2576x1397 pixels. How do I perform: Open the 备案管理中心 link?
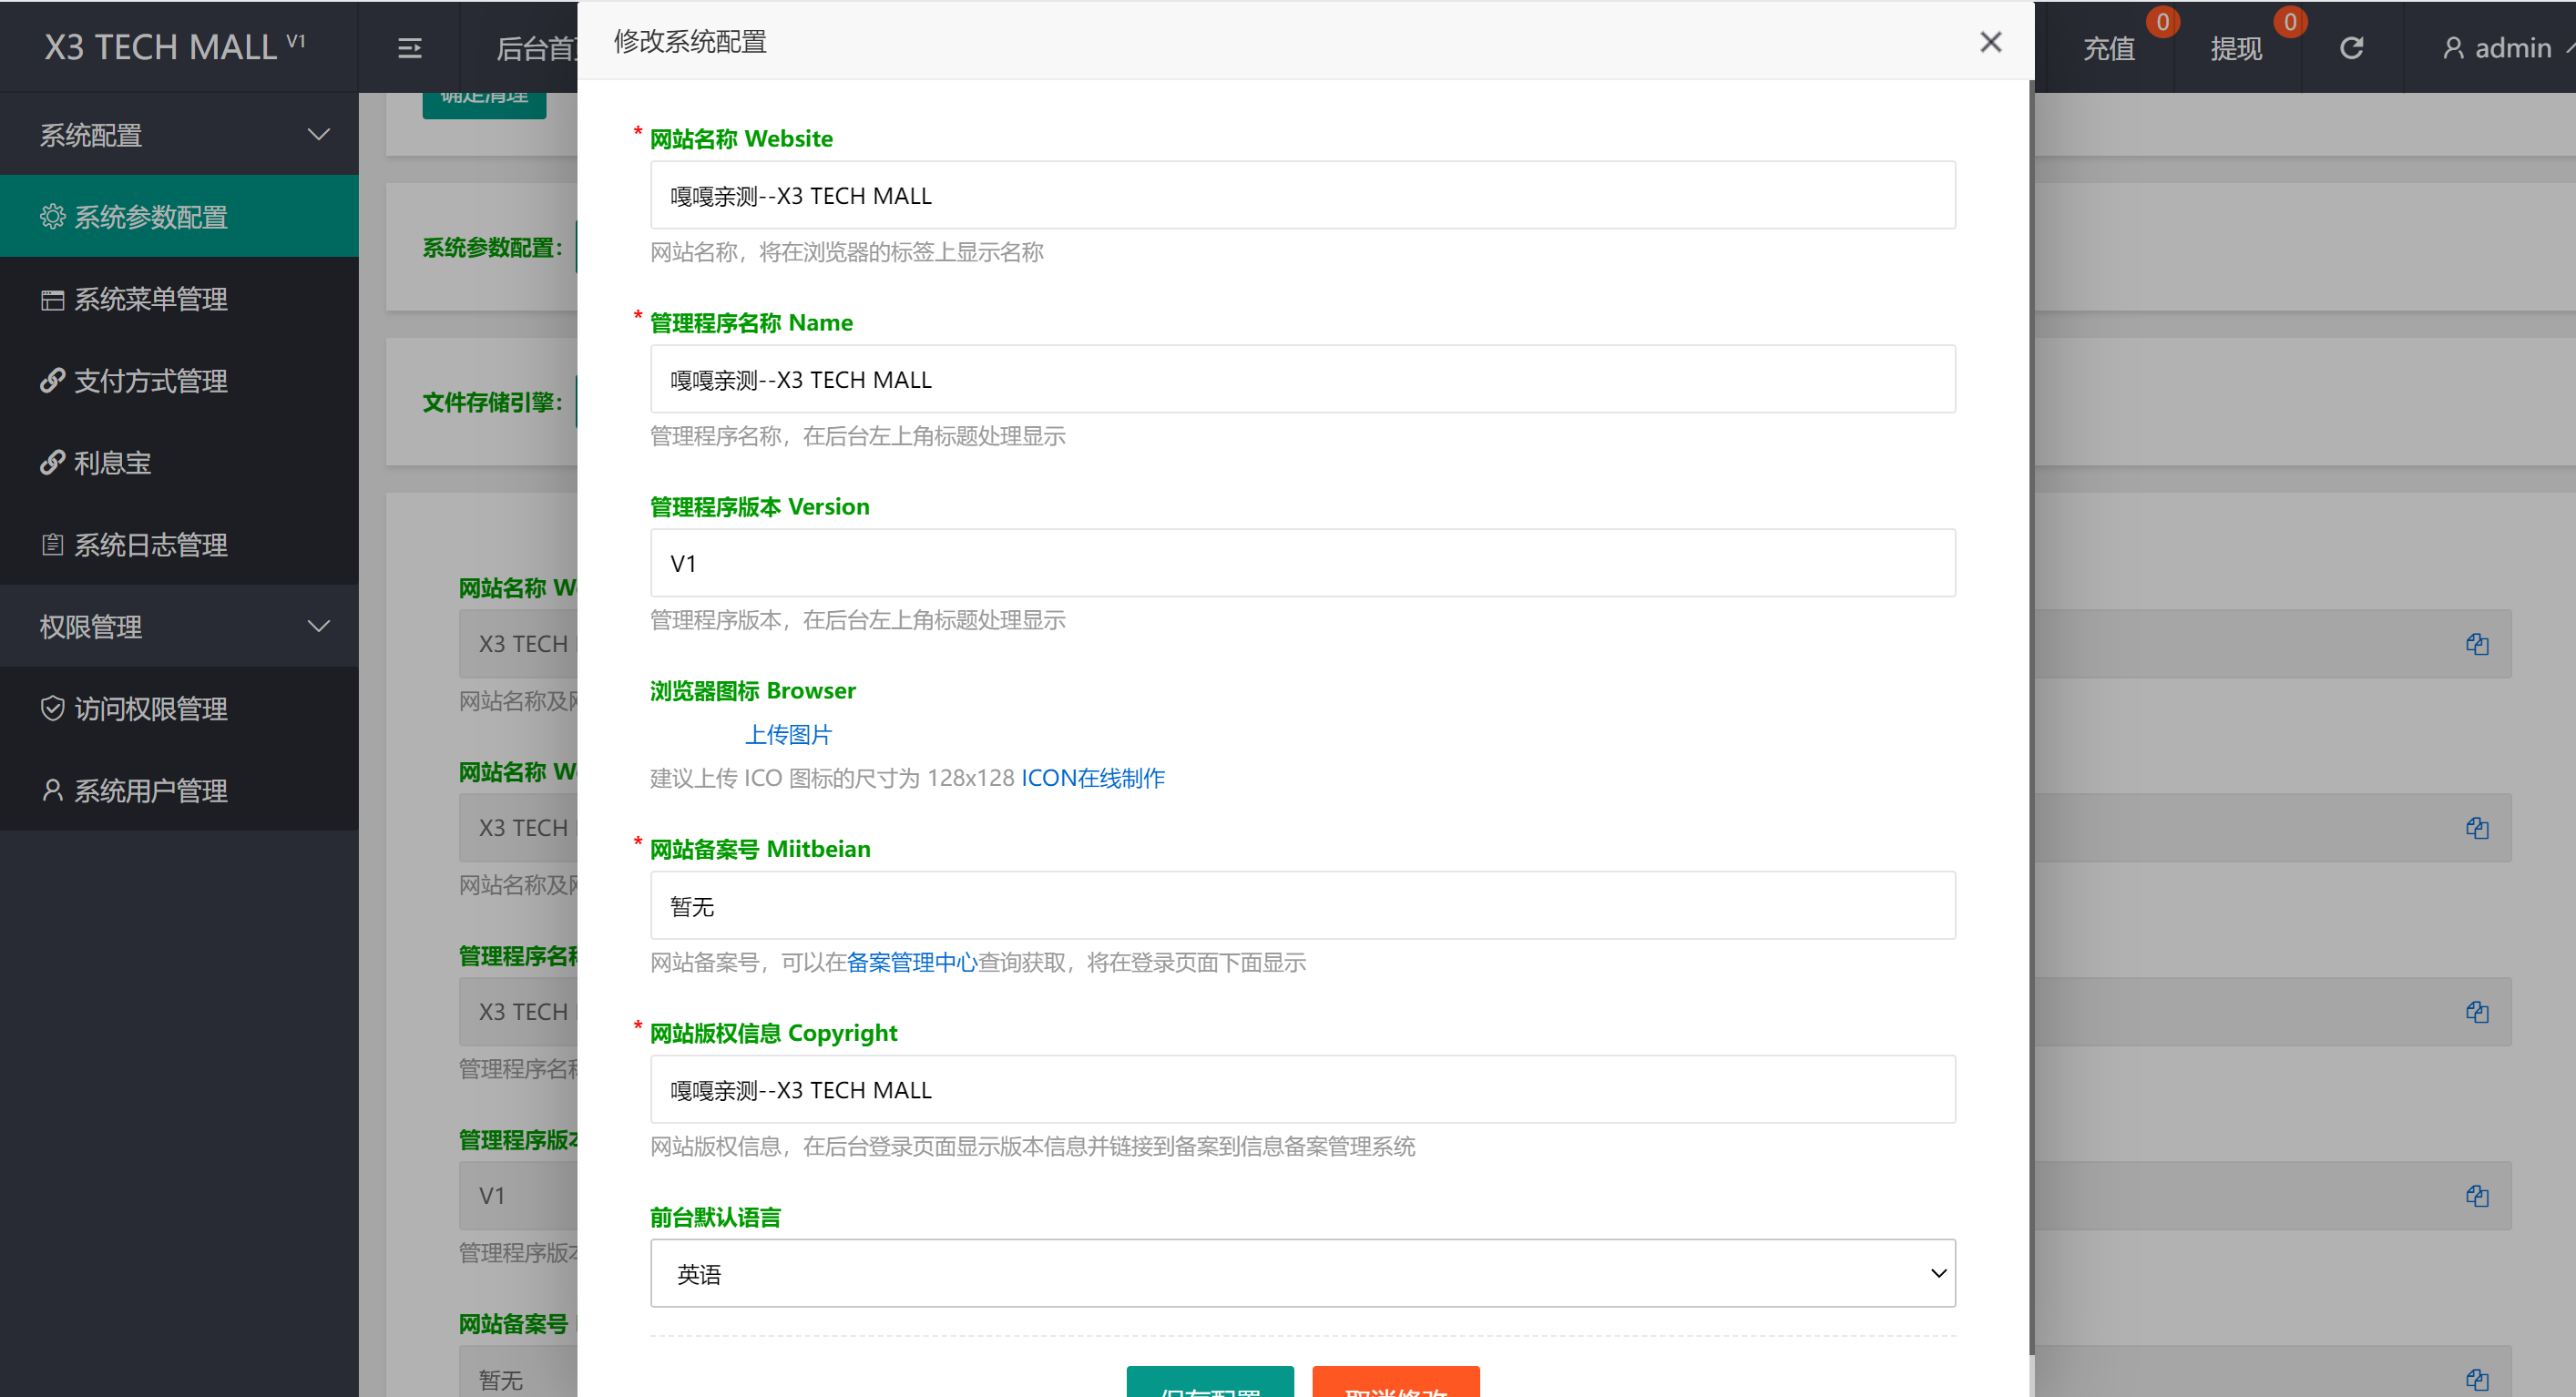pyautogui.click(x=911, y=962)
